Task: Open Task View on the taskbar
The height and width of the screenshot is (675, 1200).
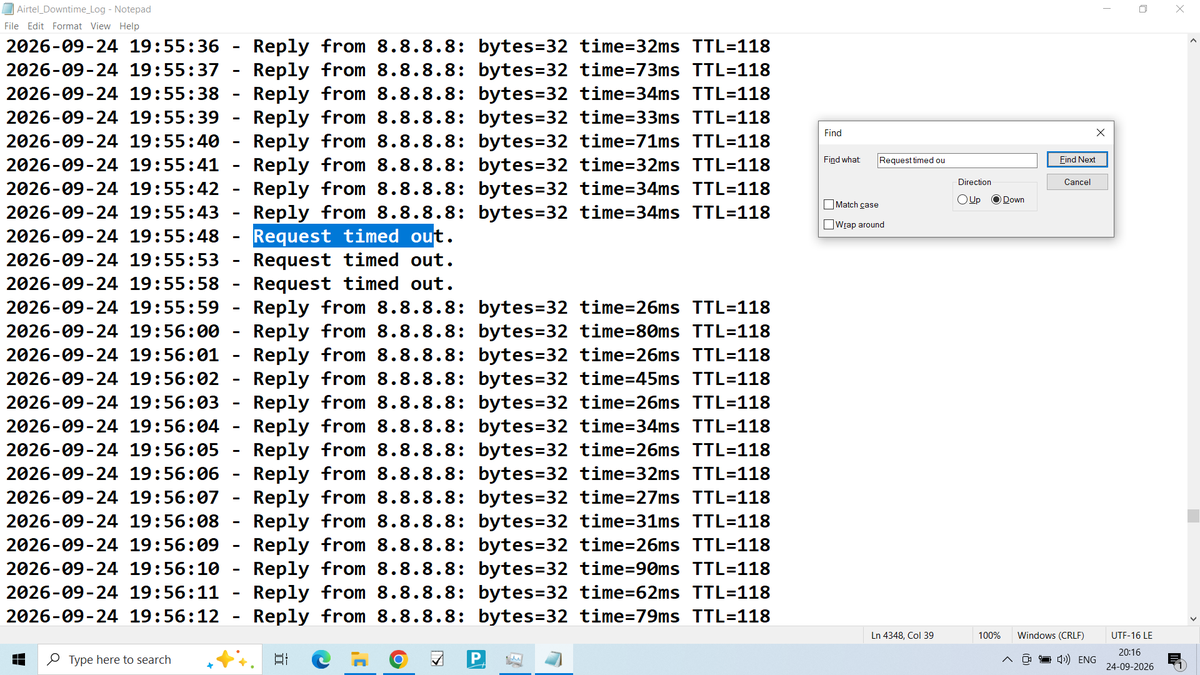Action: [281, 660]
